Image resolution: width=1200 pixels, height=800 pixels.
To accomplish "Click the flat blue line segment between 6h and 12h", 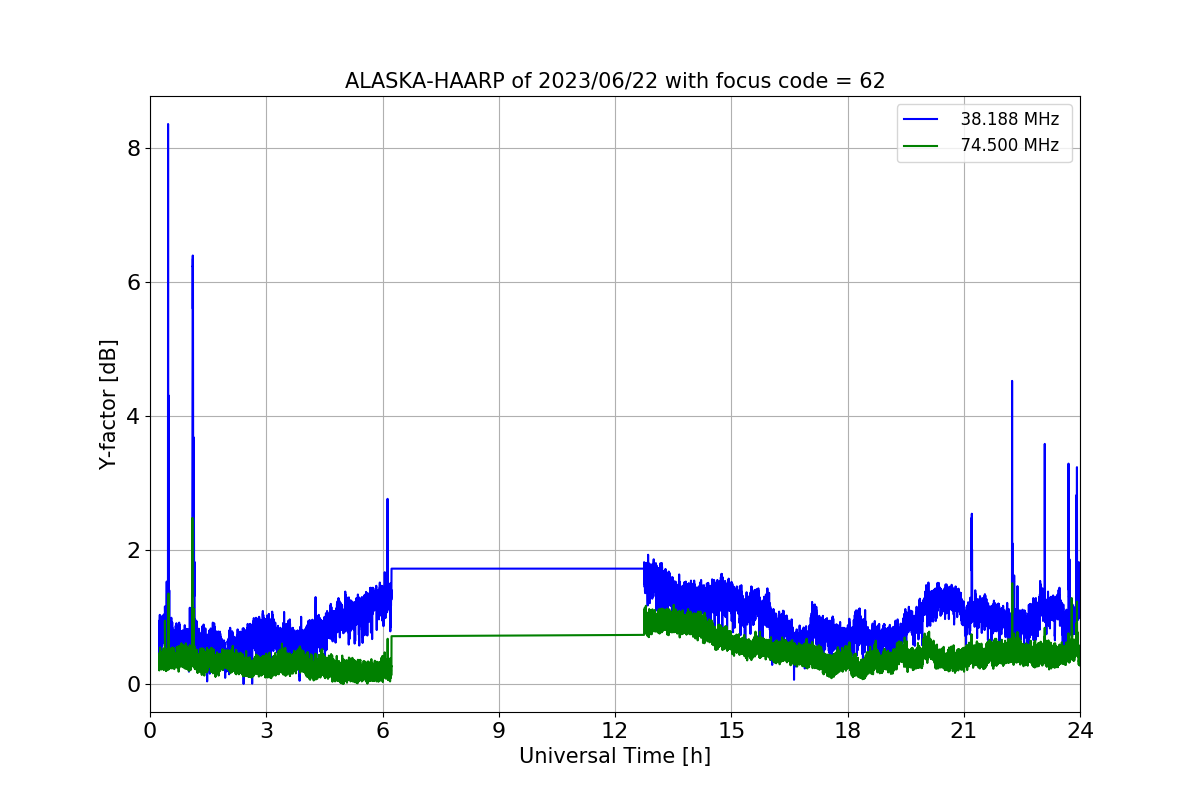I will coord(517,568).
